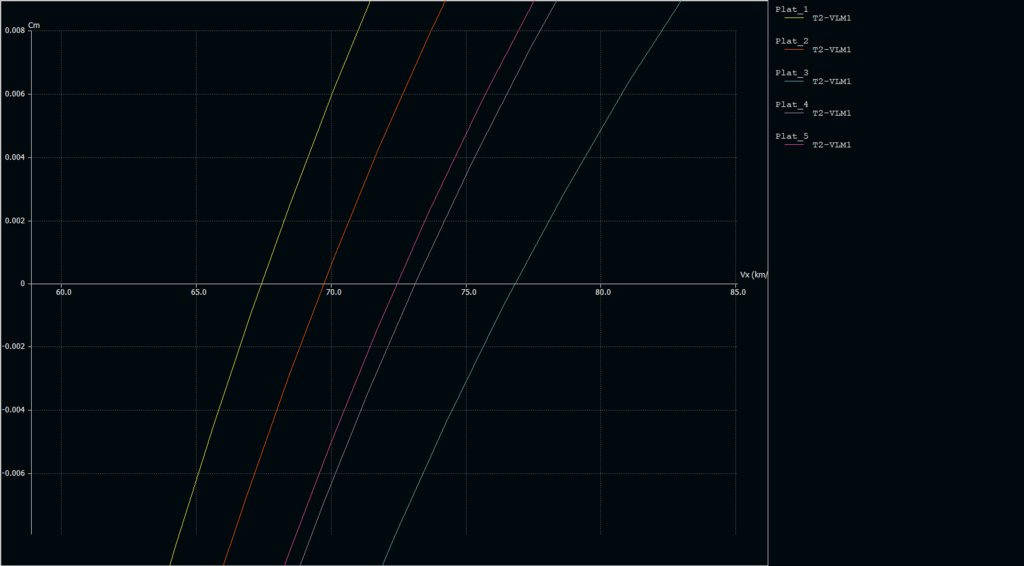Image resolution: width=1024 pixels, height=566 pixels.
Task: Click the orange line sample under Plat_2
Action: [794, 50]
